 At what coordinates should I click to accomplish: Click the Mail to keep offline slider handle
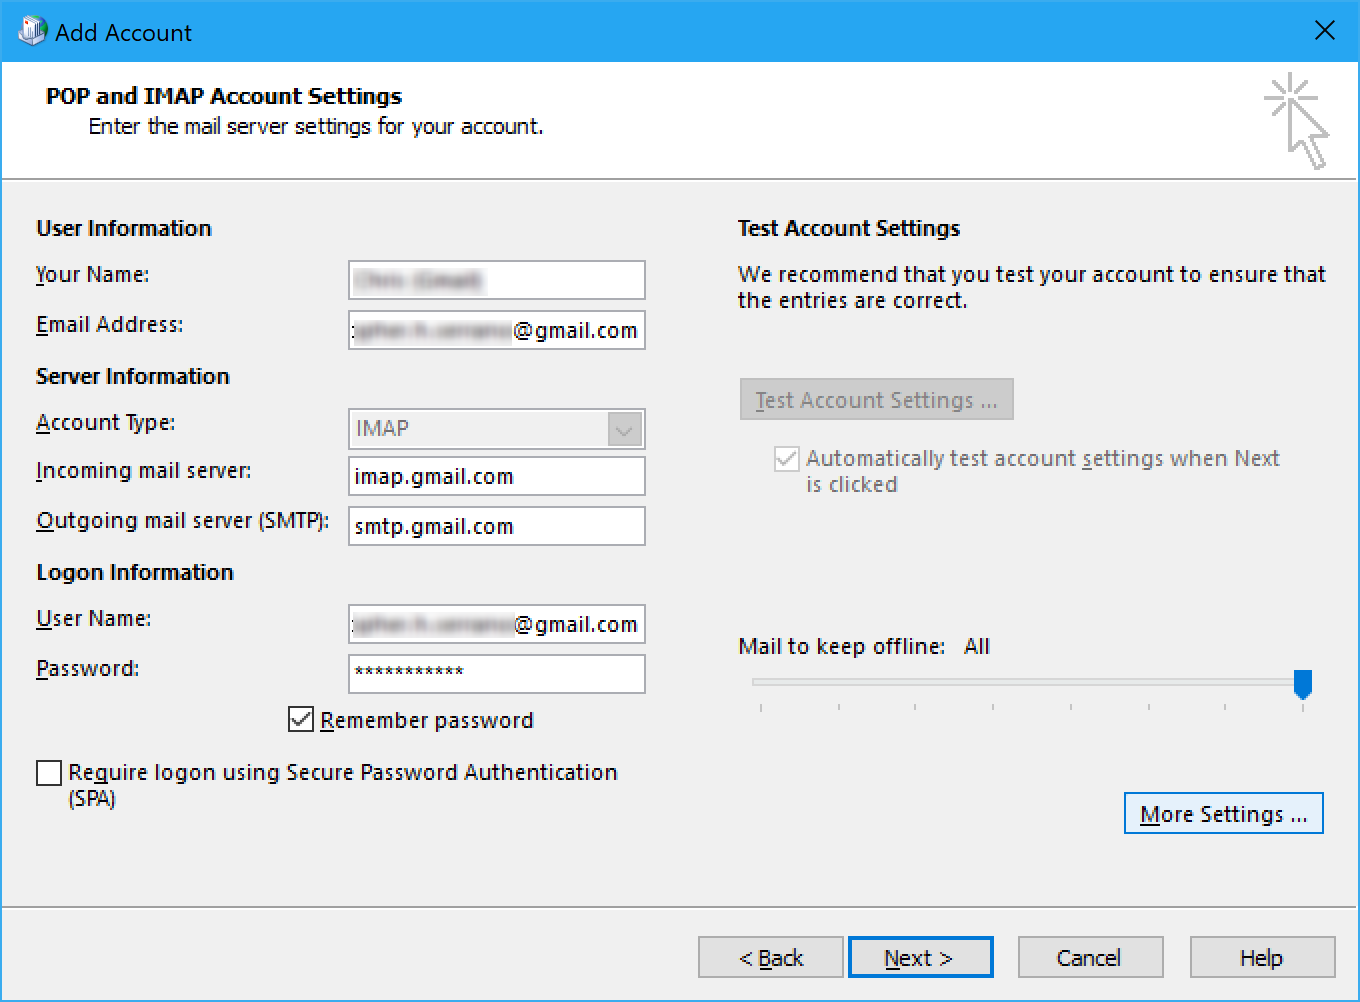(x=1302, y=683)
